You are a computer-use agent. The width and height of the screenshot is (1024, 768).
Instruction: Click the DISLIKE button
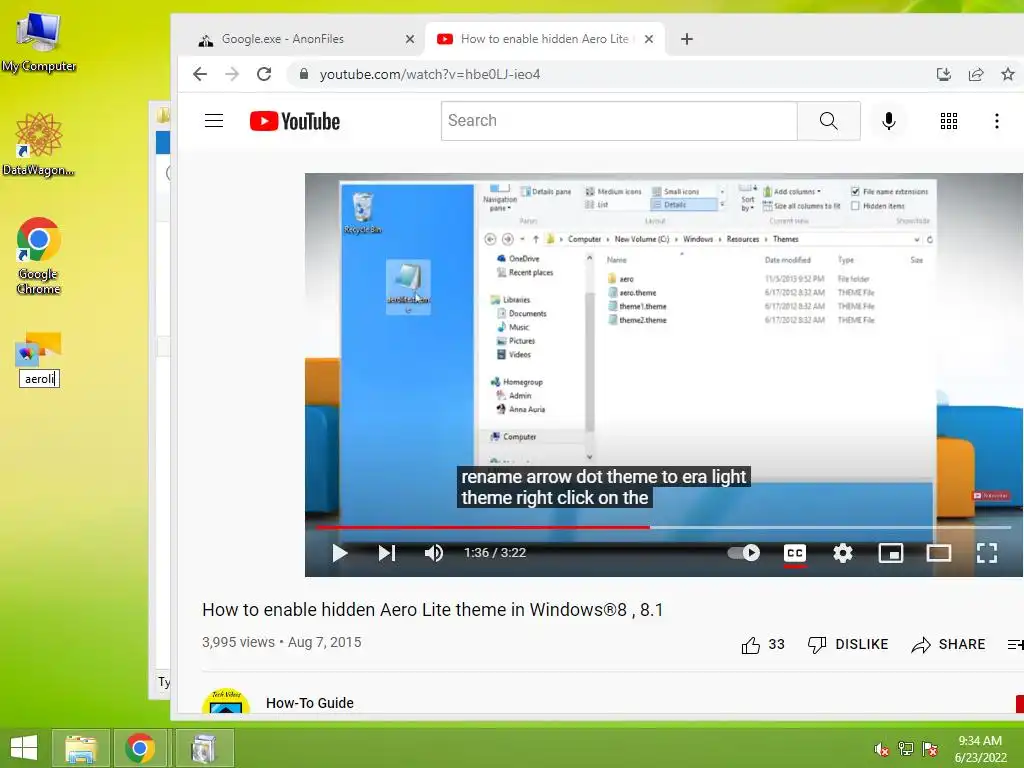coord(848,645)
